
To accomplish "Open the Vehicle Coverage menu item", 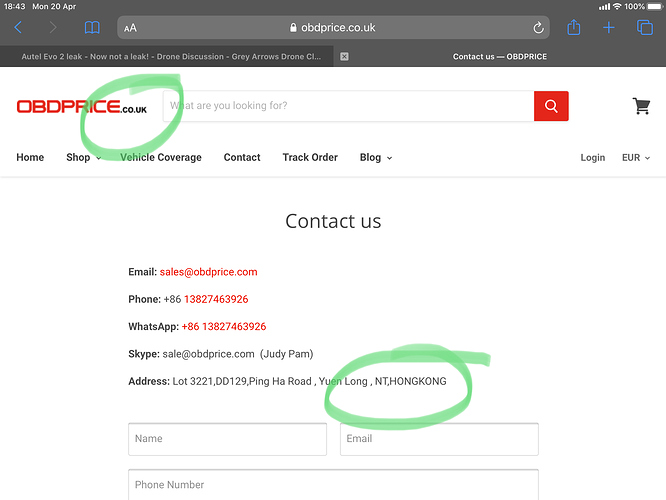I will pyautogui.click(x=161, y=158).
